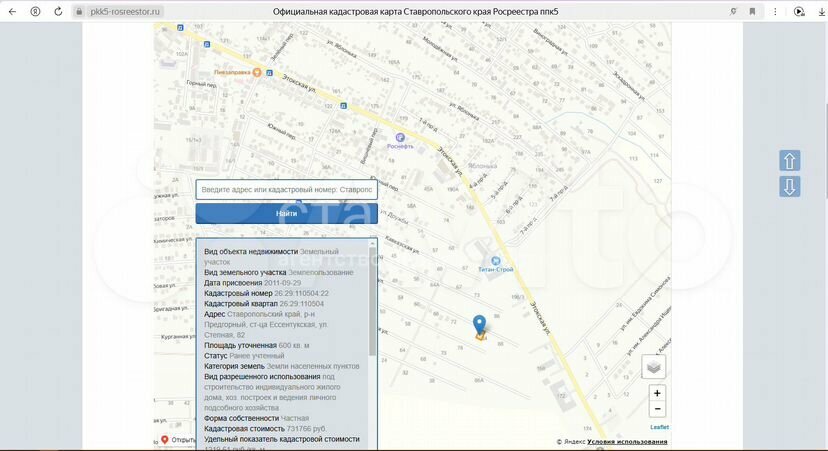
Task: Click the Этокская ул. label near Пивзаправка
Action: (x=299, y=83)
